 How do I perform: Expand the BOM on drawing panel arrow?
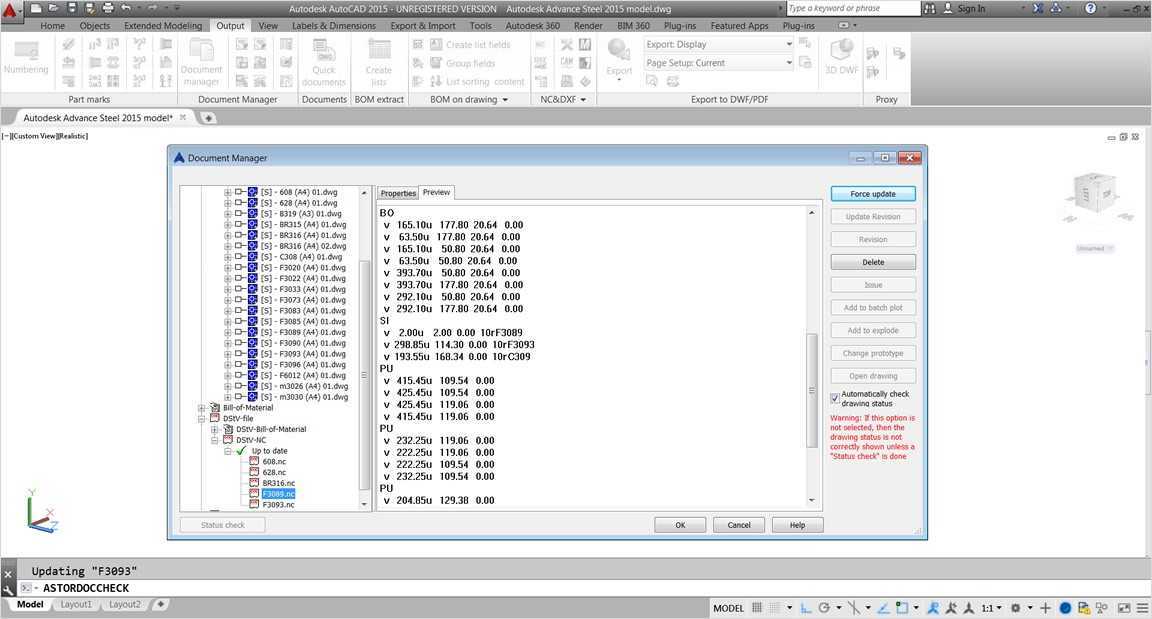click(505, 100)
